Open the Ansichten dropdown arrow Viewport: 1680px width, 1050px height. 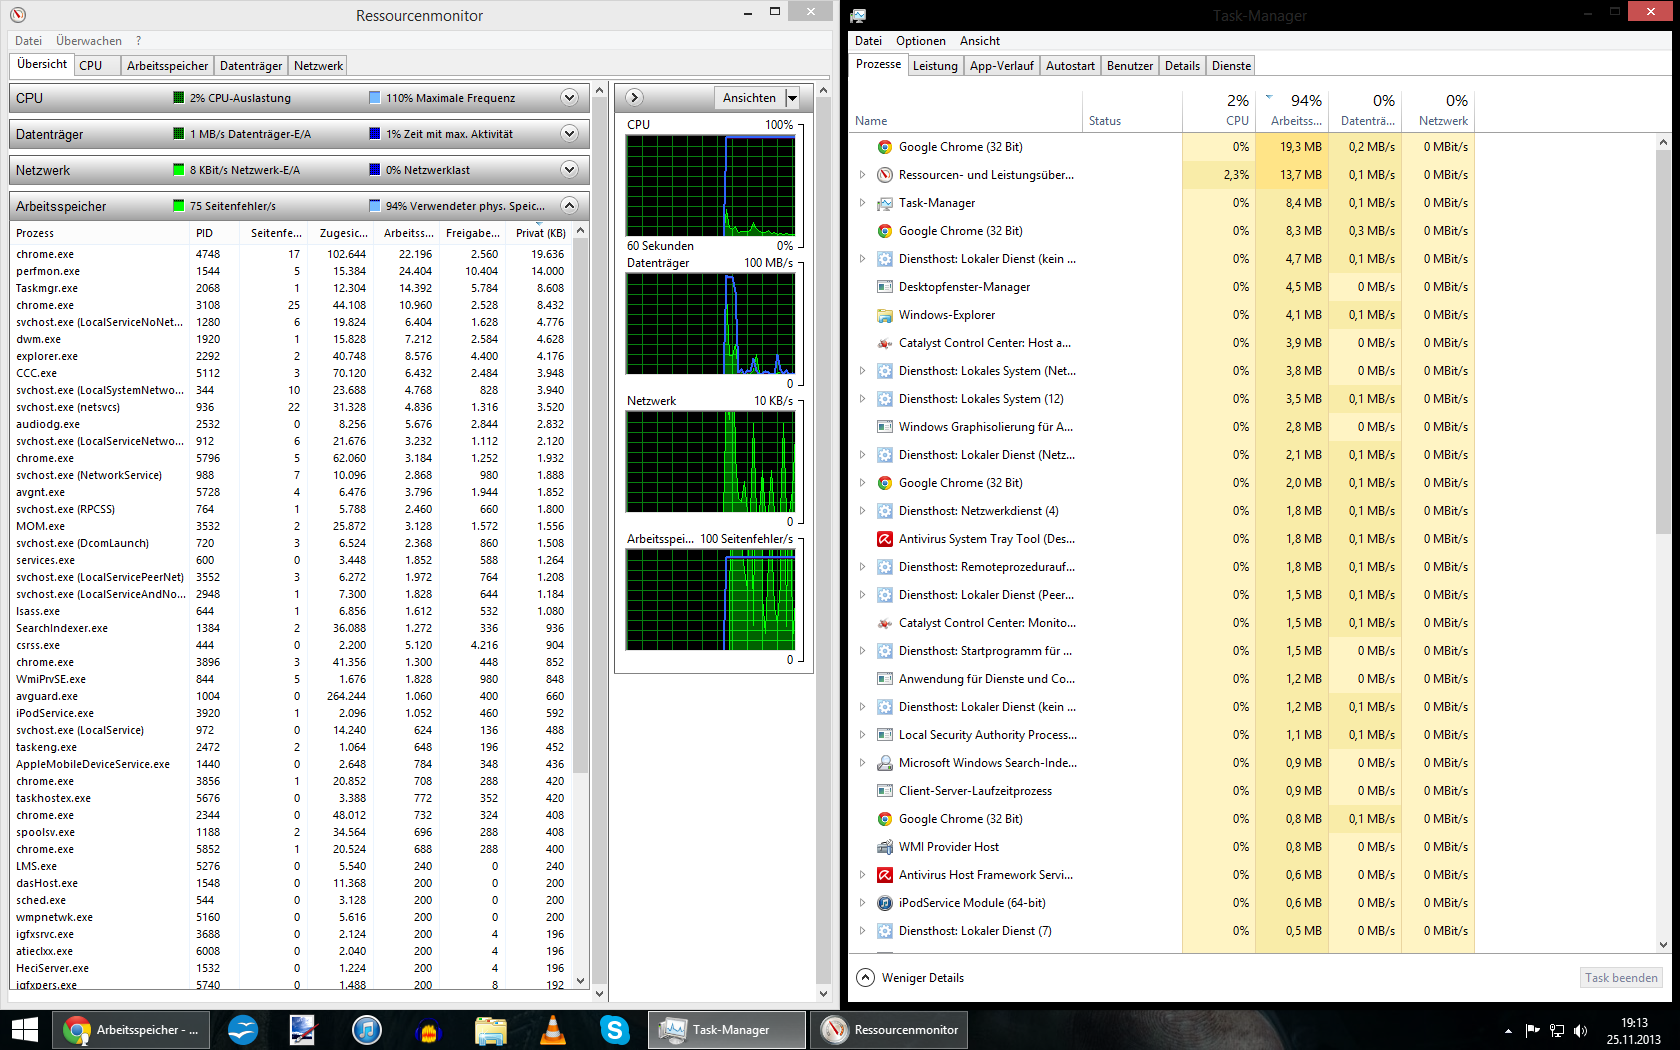click(792, 98)
